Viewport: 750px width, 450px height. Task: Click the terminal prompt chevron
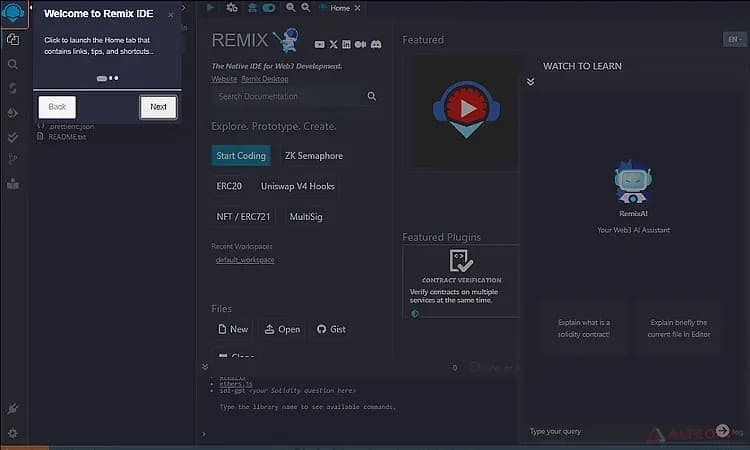204,434
